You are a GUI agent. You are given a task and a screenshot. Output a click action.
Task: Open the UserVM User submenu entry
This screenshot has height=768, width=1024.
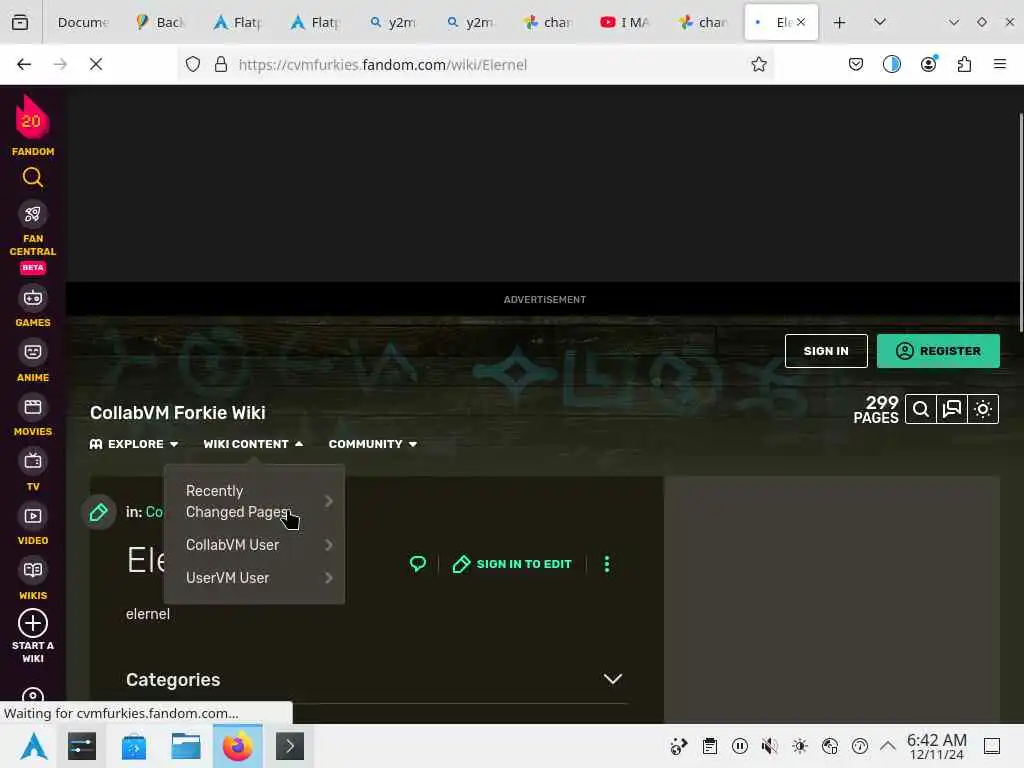pos(255,578)
